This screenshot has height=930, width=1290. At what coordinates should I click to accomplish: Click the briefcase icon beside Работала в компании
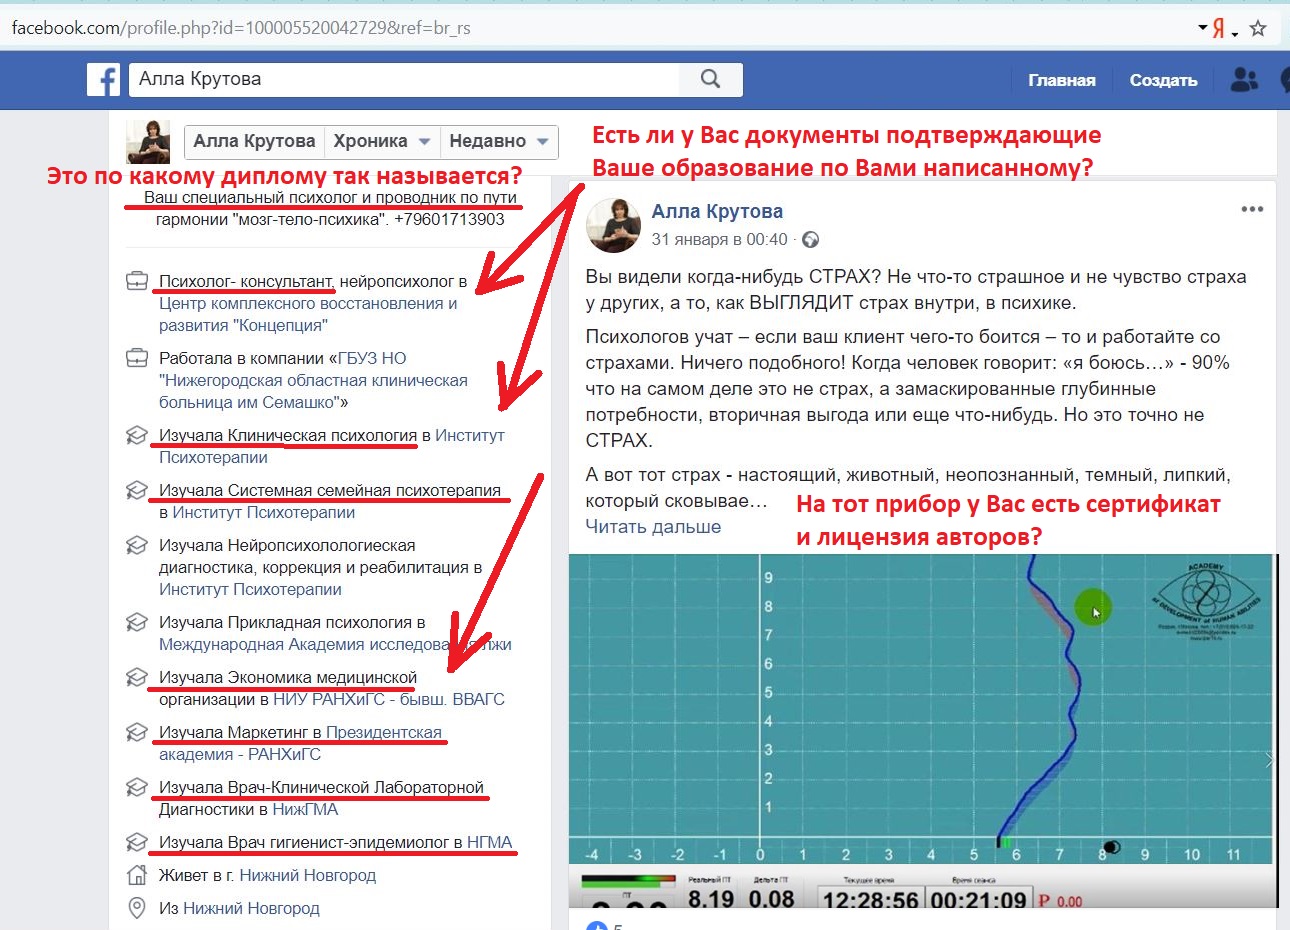click(x=137, y=358)
